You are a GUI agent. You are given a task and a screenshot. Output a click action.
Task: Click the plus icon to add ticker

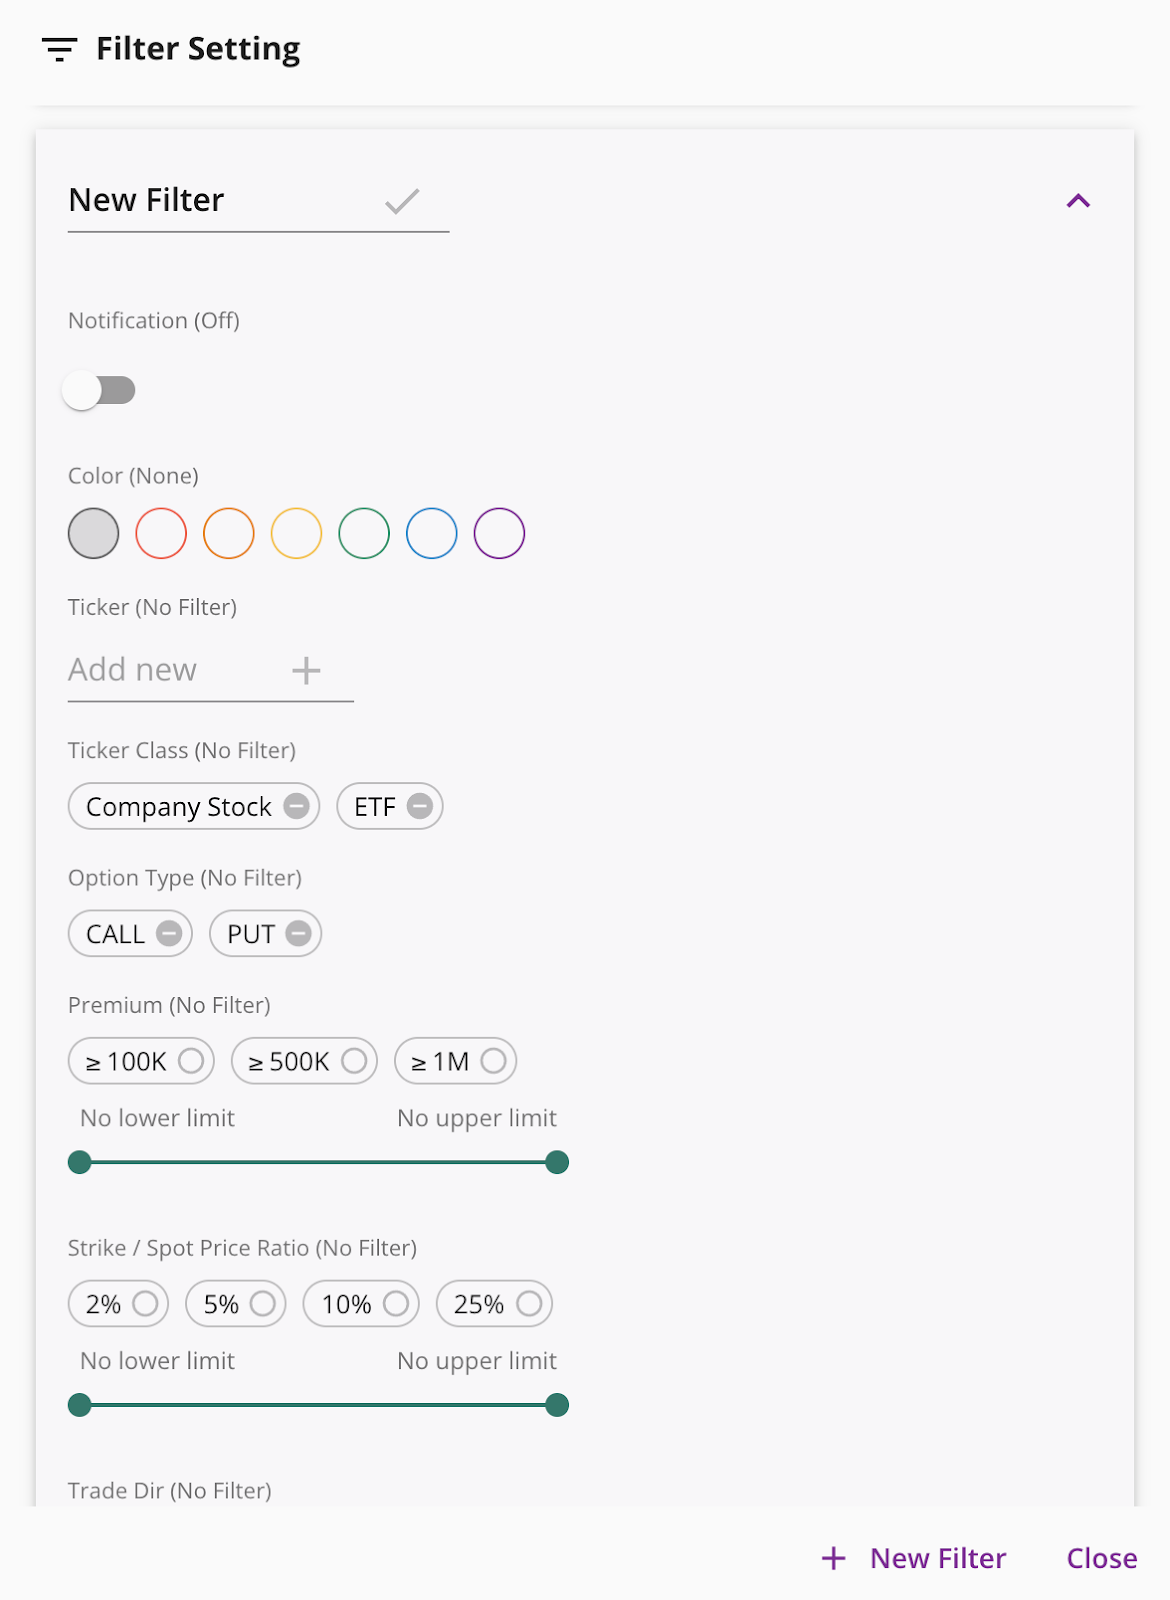pos(306,670)
